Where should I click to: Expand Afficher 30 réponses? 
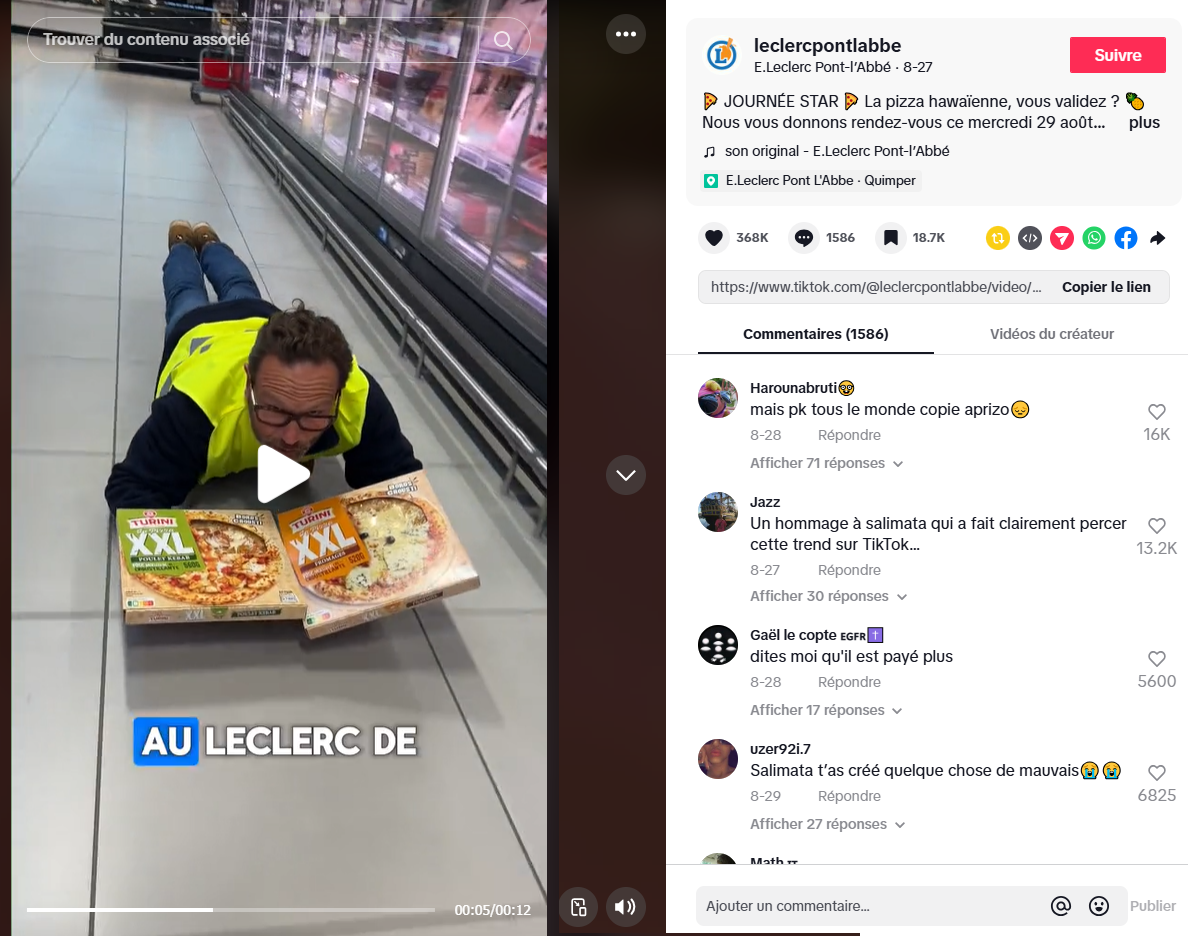tap(828, 596)
